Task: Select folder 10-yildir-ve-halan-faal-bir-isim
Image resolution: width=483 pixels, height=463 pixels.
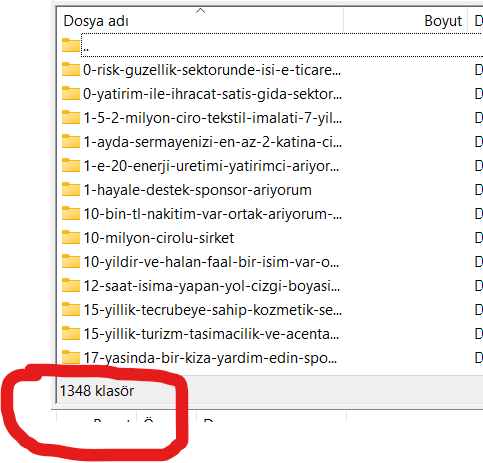Action: coord(211,262)
